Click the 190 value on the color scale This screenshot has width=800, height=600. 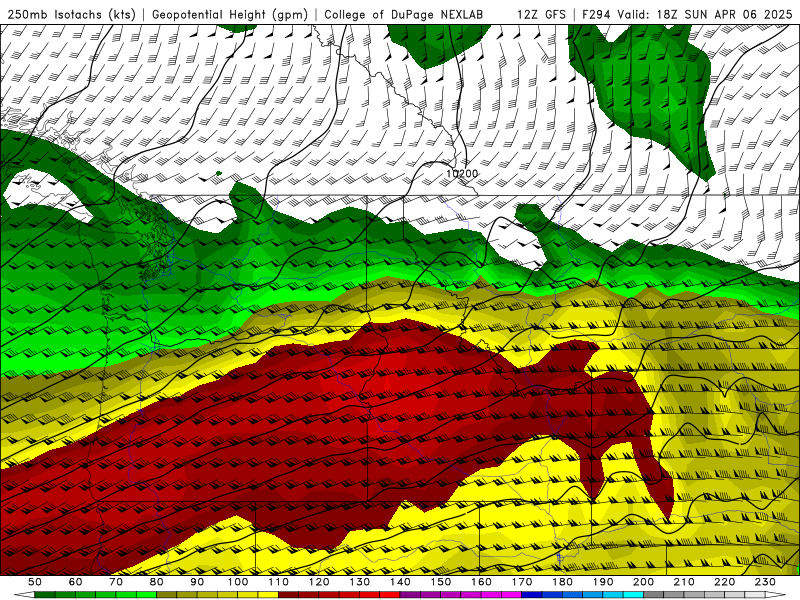pos(603,582)
